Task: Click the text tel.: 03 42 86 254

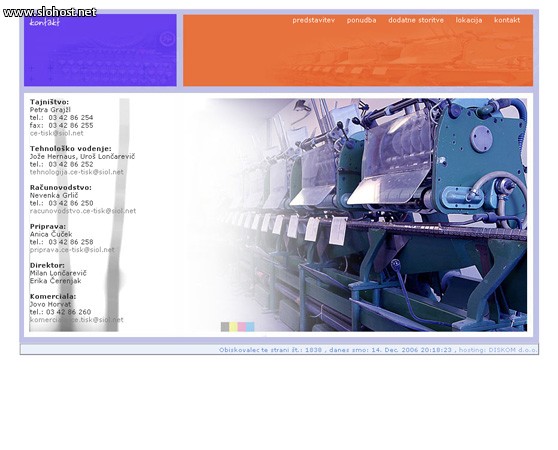Action: (62, 118)
